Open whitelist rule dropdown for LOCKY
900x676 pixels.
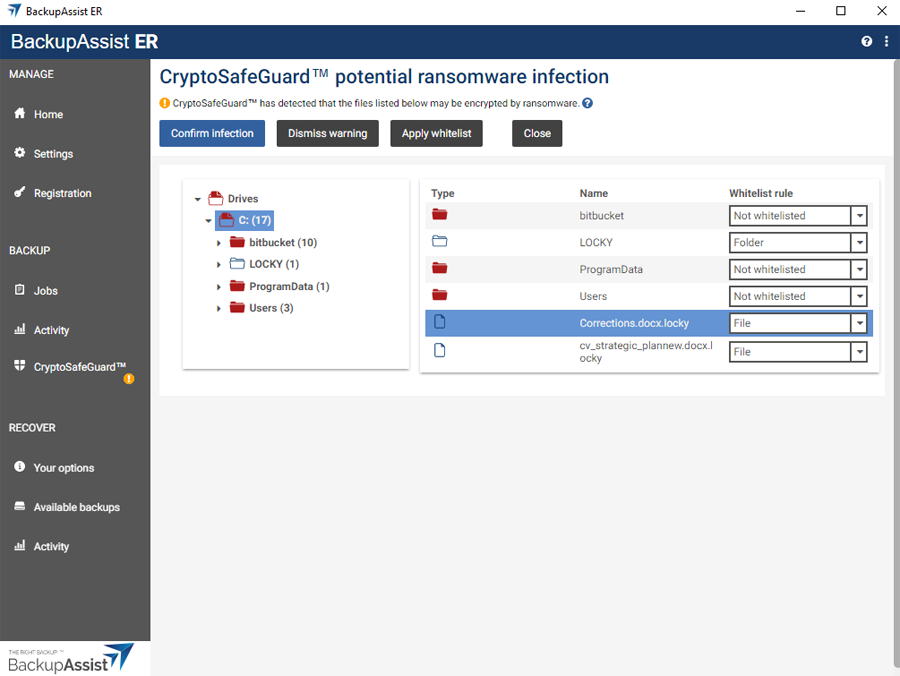tap(859, 243)
